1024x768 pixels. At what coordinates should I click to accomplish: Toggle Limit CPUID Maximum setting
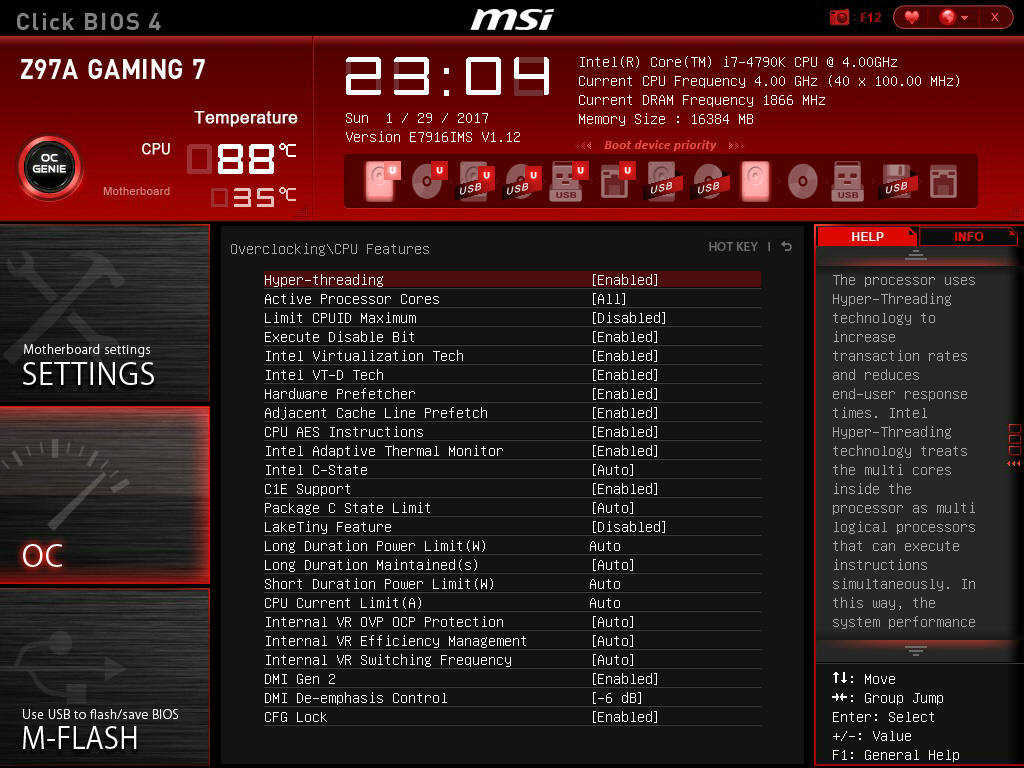coord(512,318)
